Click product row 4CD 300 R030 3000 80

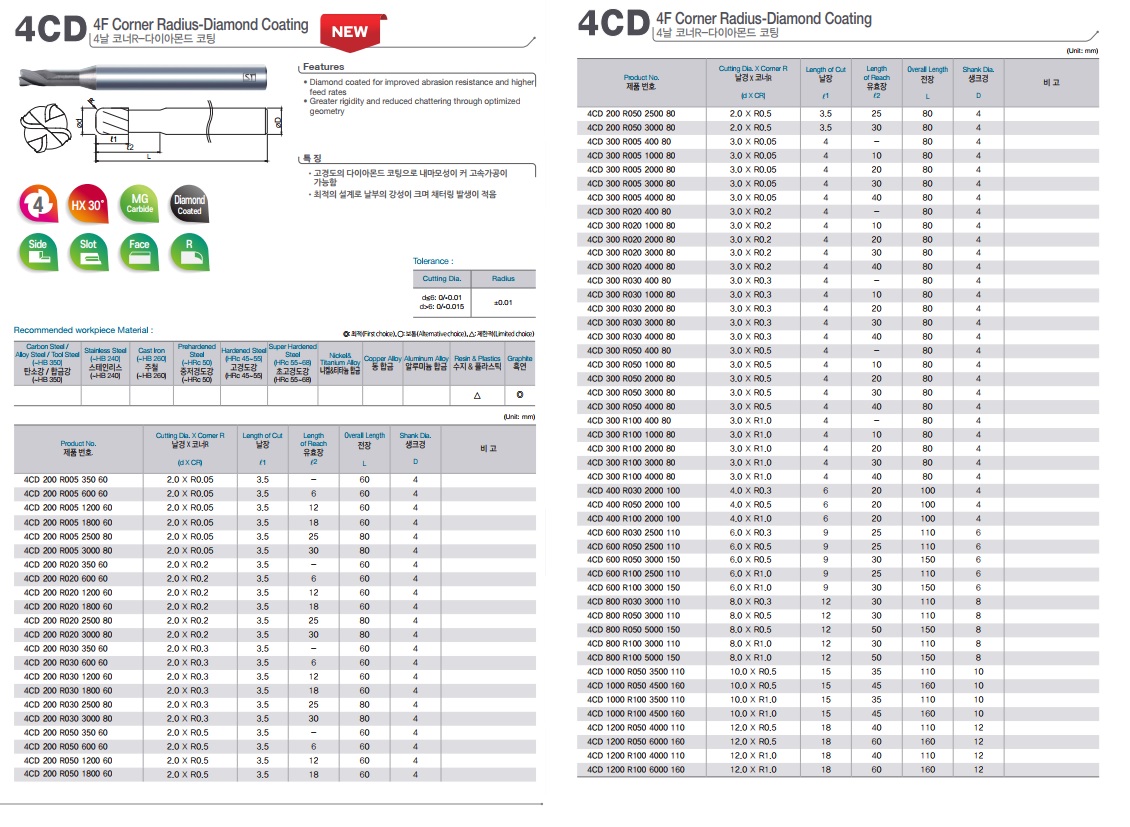coord(838,323)
